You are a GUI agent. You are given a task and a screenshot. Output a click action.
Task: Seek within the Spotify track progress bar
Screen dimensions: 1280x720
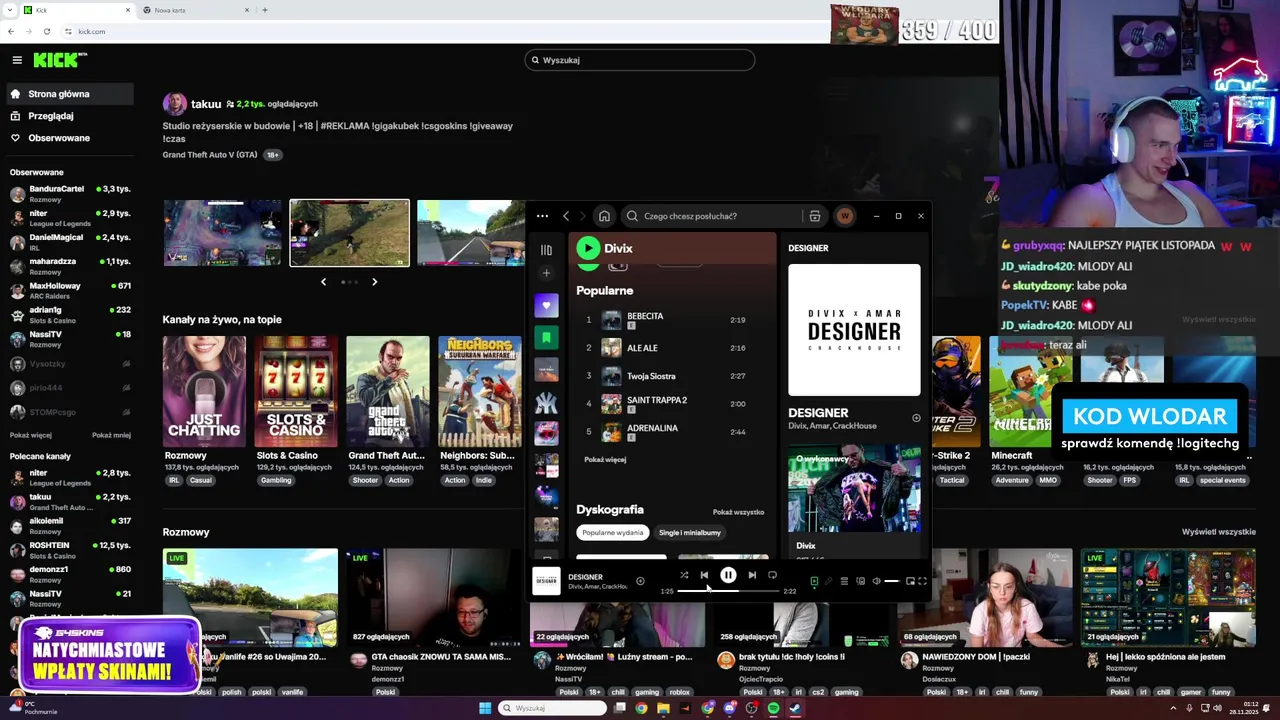coord(728,591)
